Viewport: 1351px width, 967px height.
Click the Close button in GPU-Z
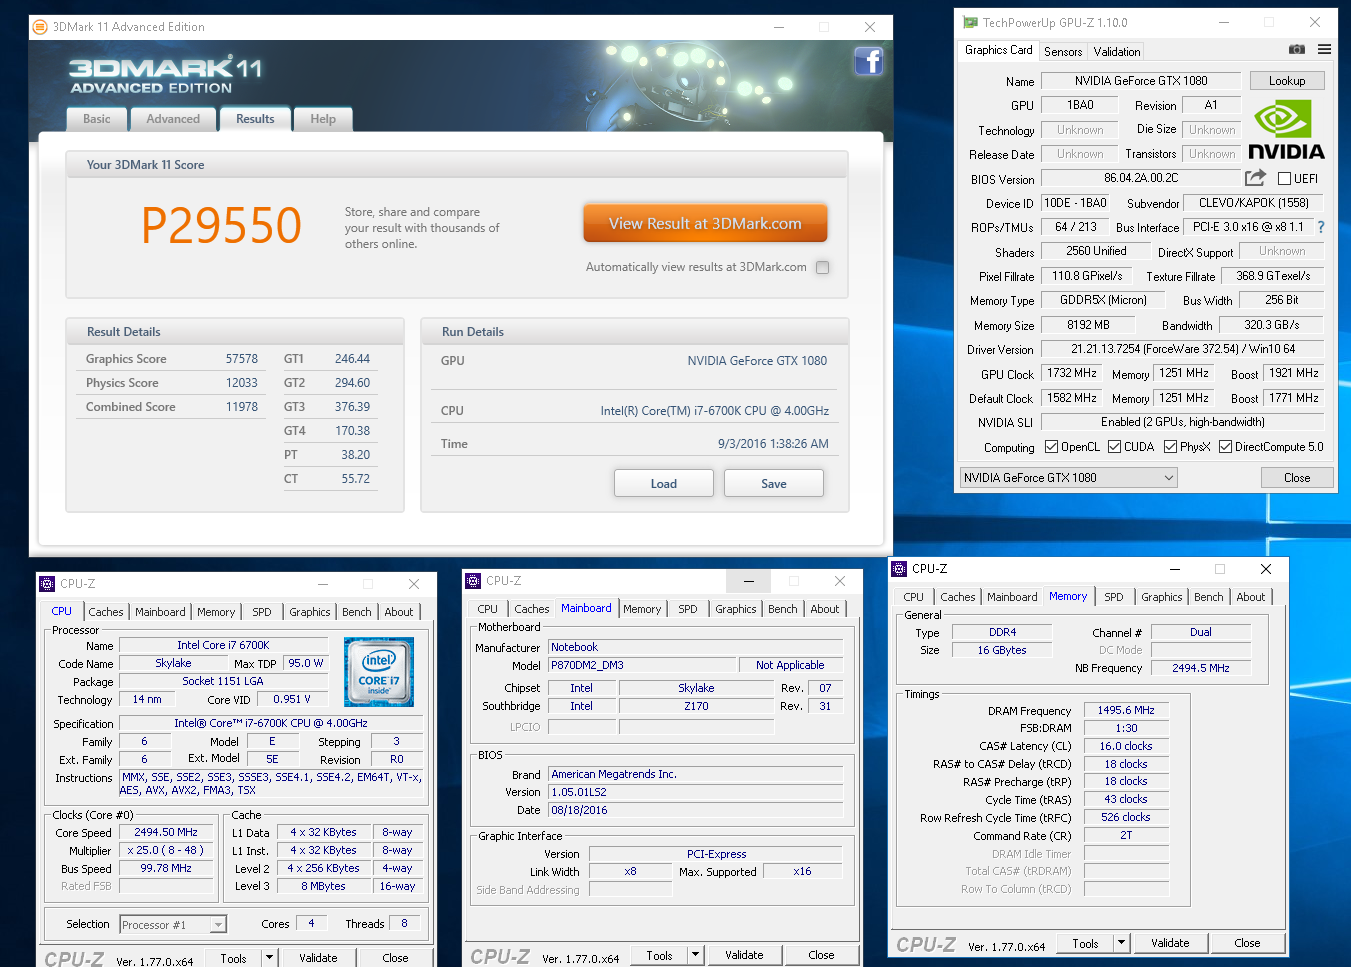(x=1297, y=478)
